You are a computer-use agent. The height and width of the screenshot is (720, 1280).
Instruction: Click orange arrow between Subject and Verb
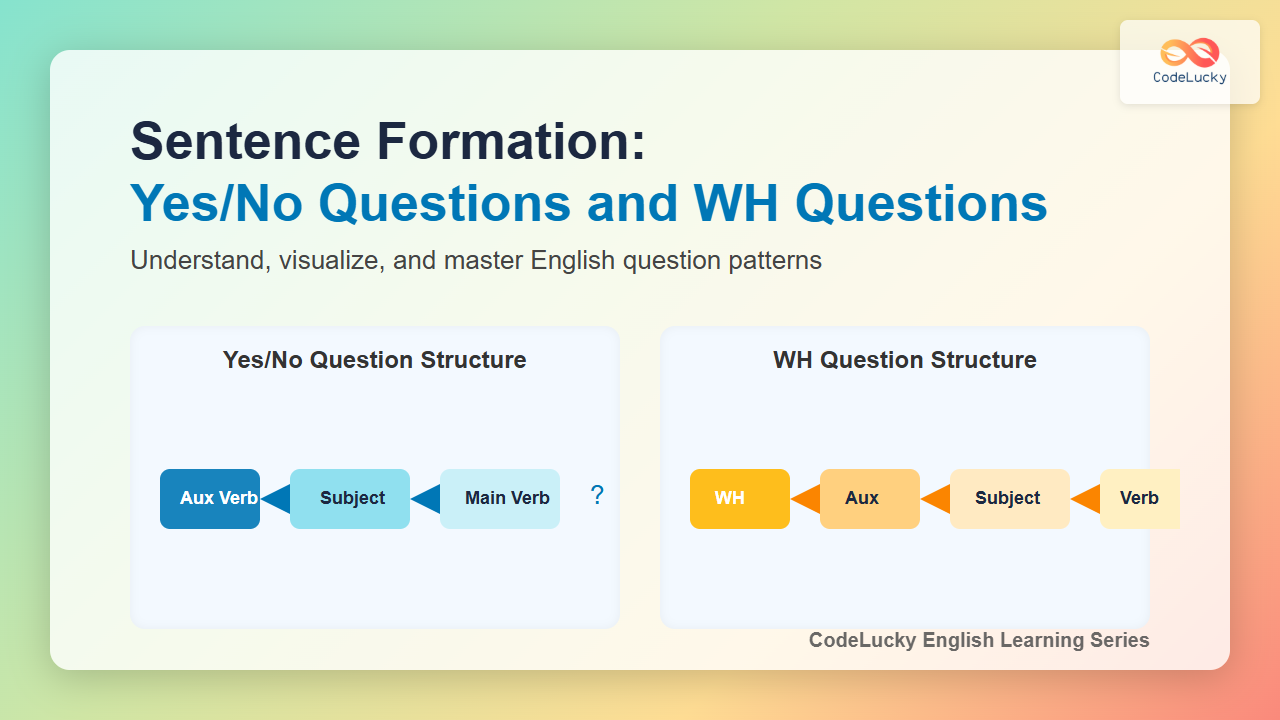pos(1086,498)
